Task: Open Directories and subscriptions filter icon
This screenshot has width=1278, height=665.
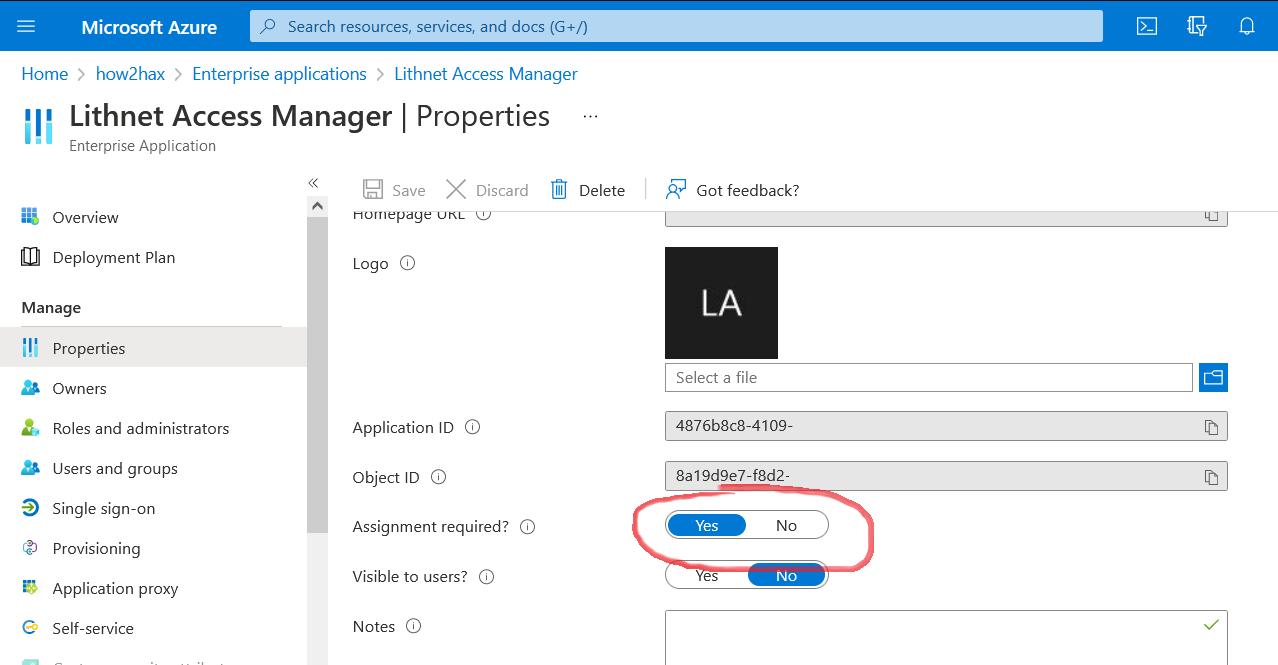Action: (x=1197, y=27)
